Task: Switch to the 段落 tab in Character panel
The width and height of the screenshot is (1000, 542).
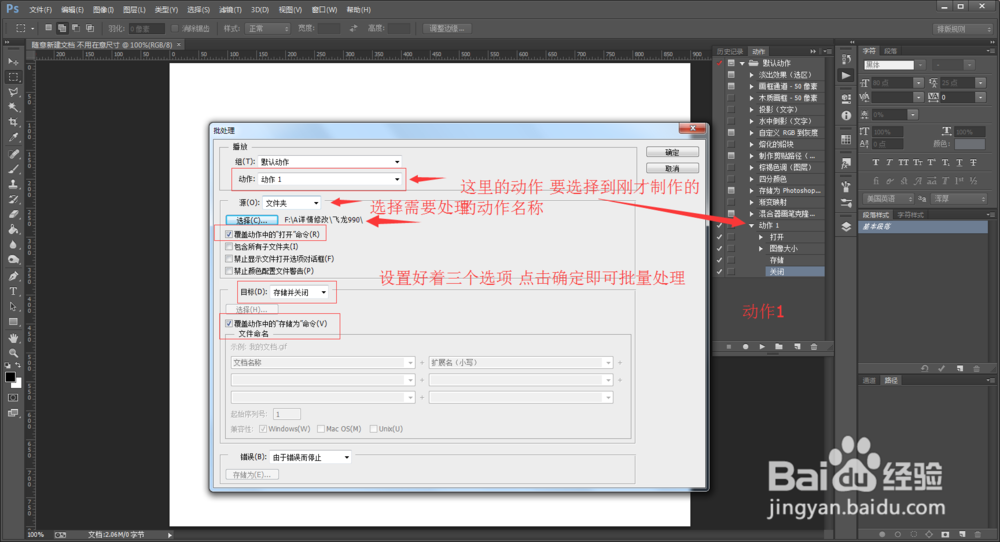Action: [x=890, y=51]
